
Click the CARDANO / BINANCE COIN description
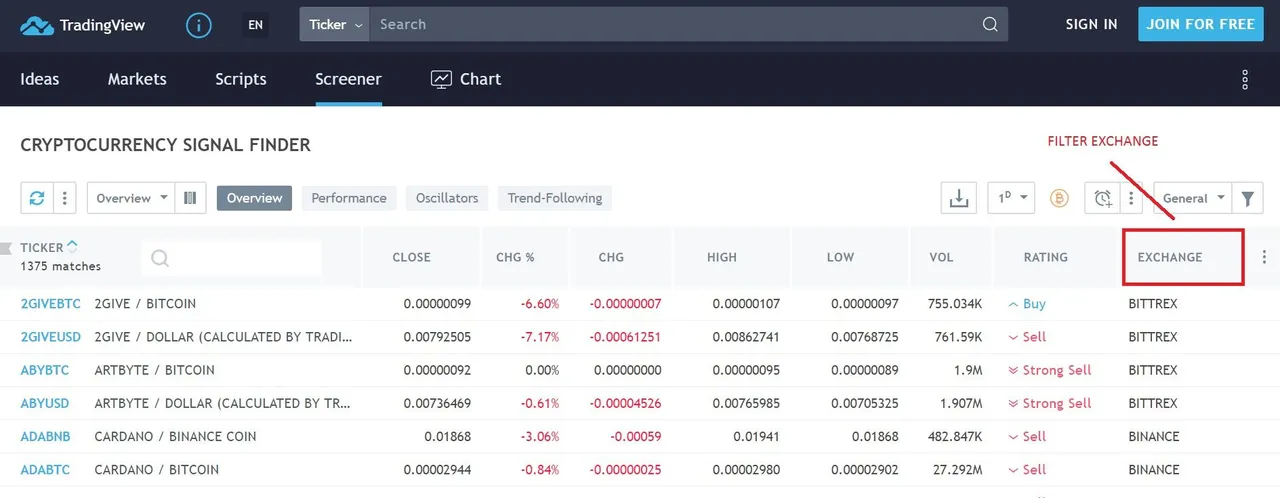point(175,436)
